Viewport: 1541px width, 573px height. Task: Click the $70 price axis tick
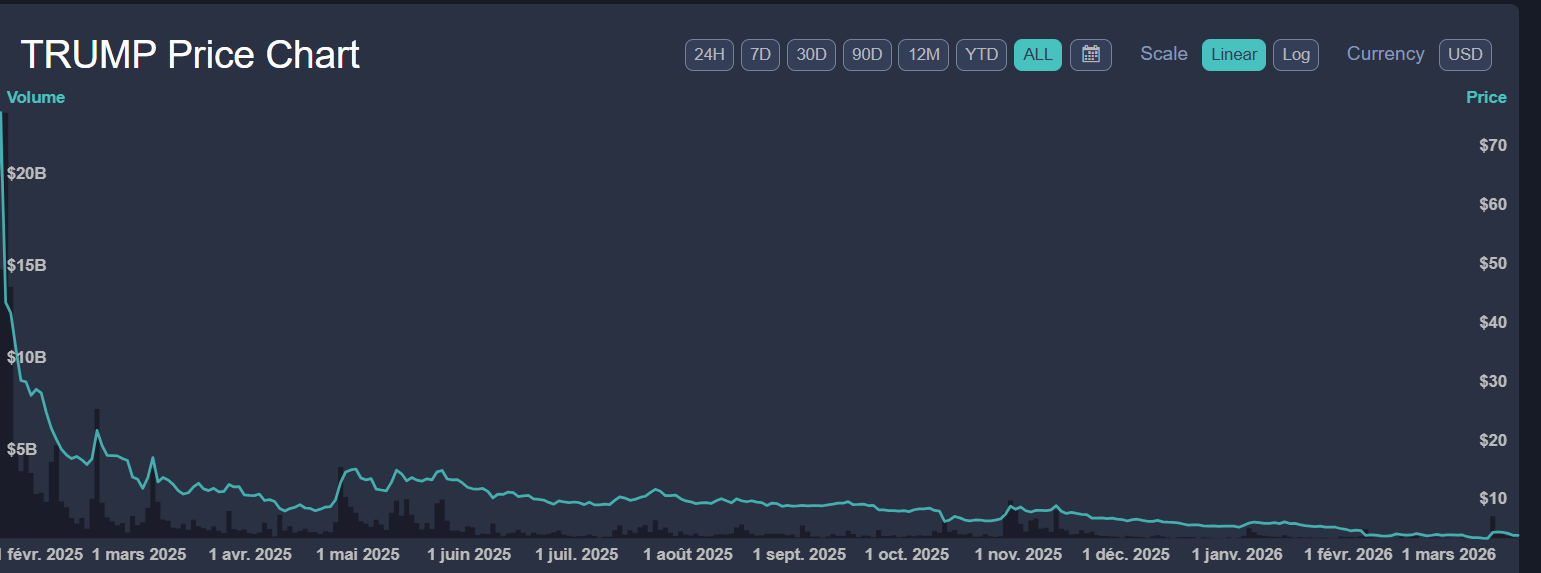click(1493, 146)
